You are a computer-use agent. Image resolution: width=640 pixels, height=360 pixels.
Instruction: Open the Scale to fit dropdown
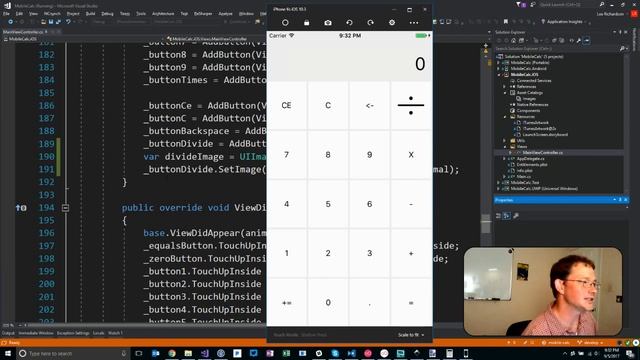411,335
